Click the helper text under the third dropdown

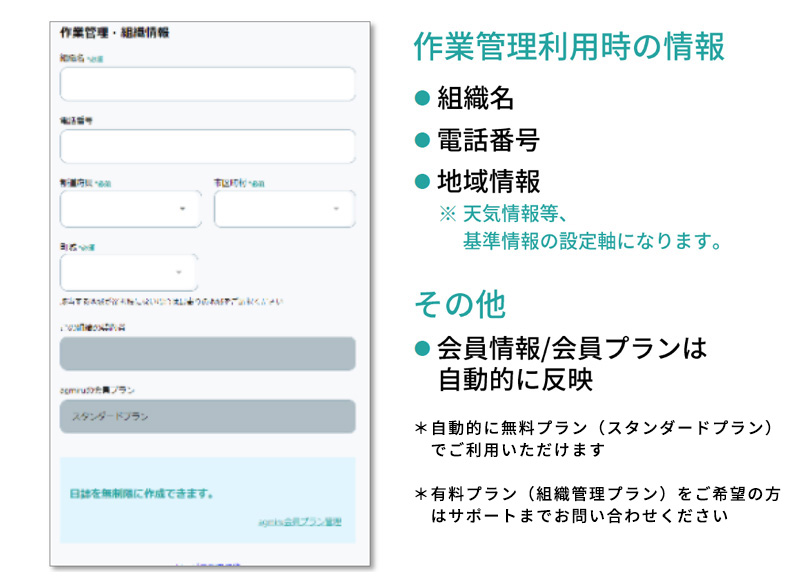pos(172,300)
